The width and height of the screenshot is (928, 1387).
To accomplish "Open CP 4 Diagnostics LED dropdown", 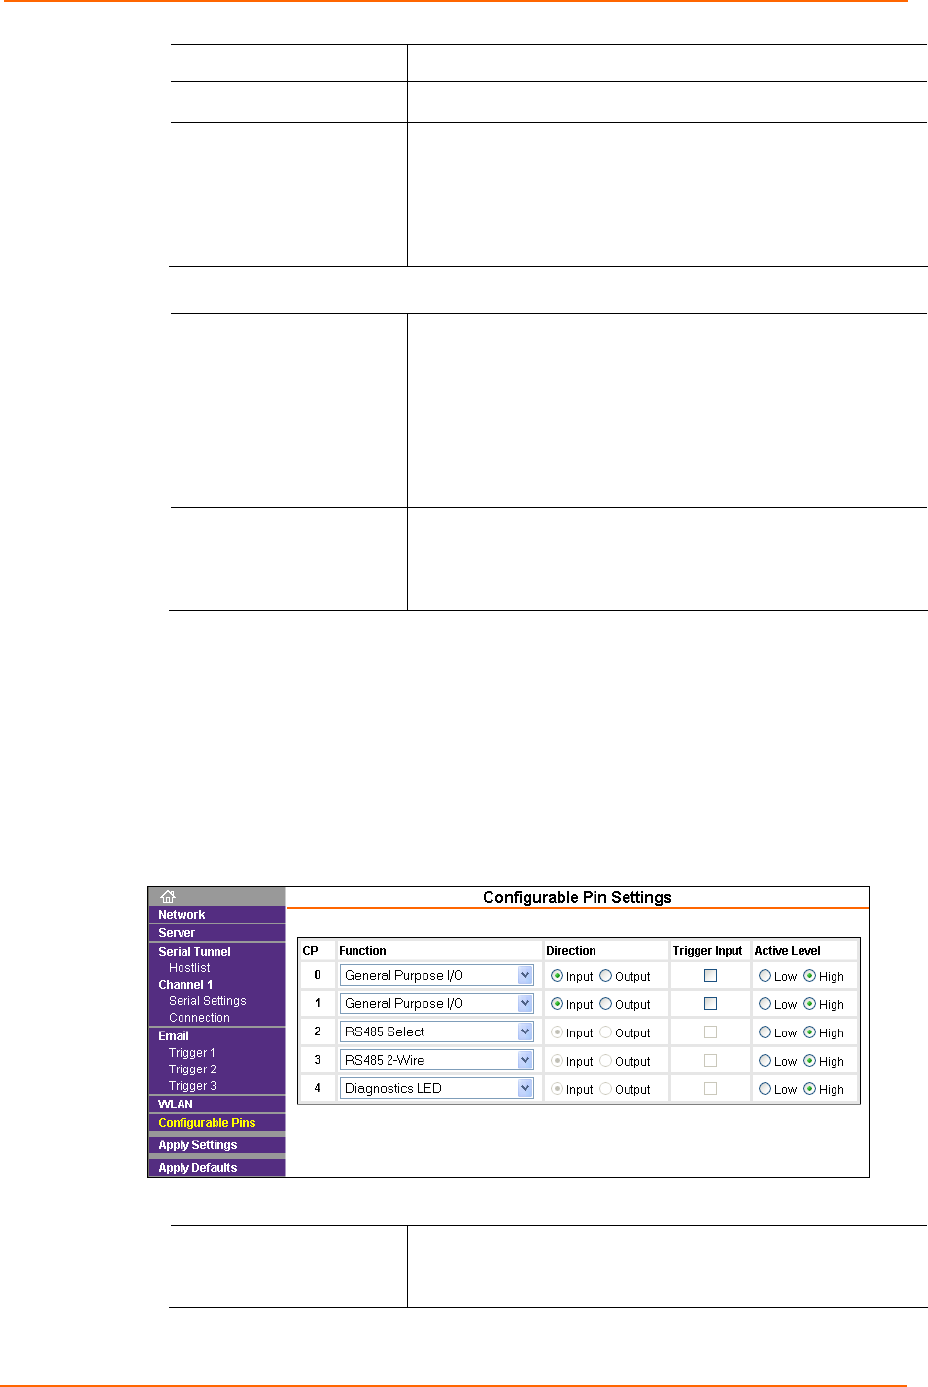I will [x=436, y=1088].
